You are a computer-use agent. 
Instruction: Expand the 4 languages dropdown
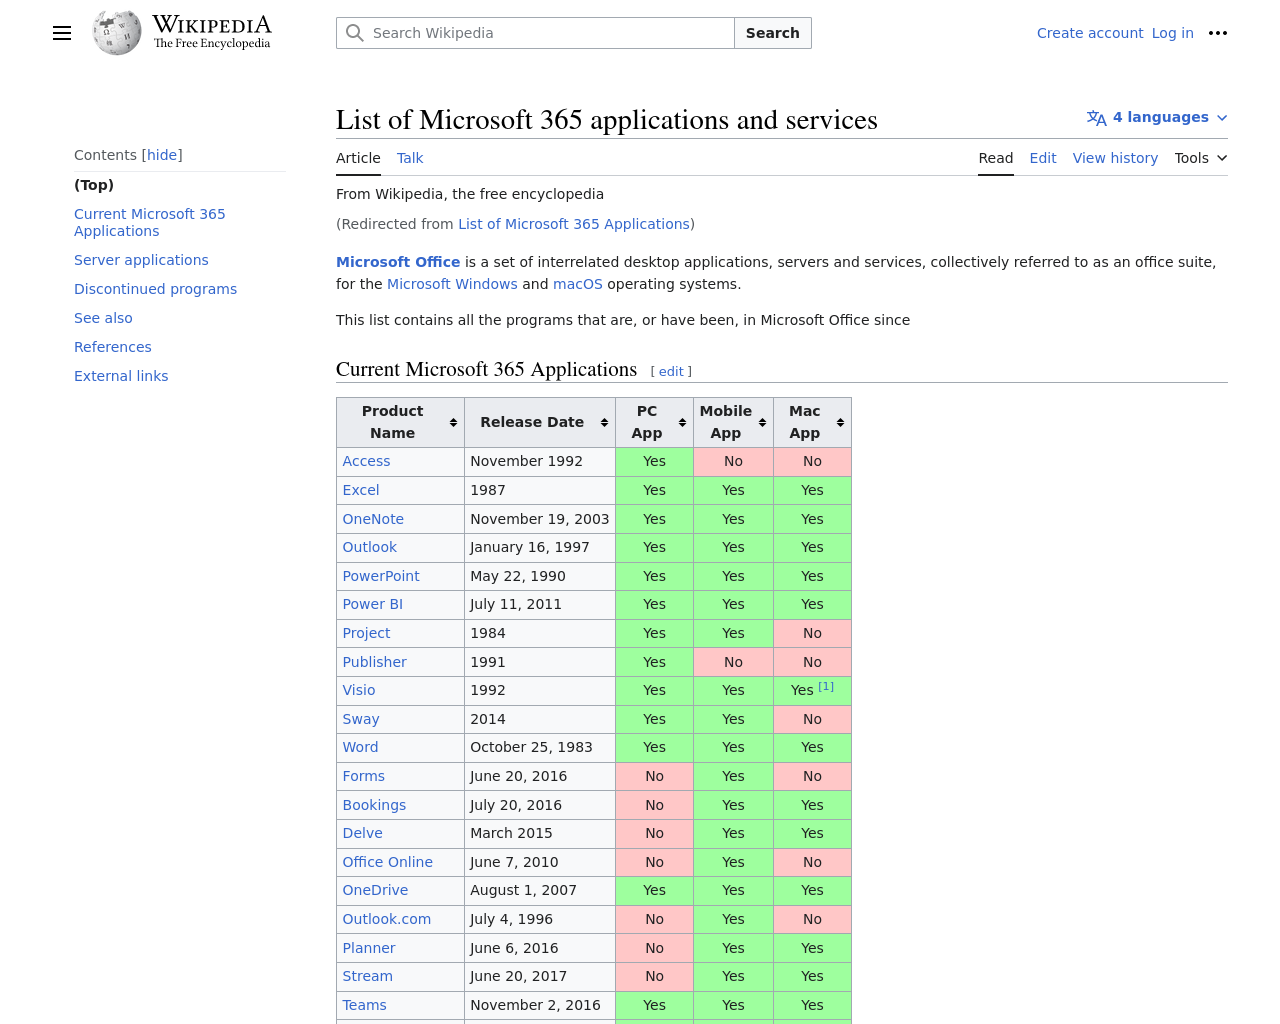click(x=1157, y=118)
